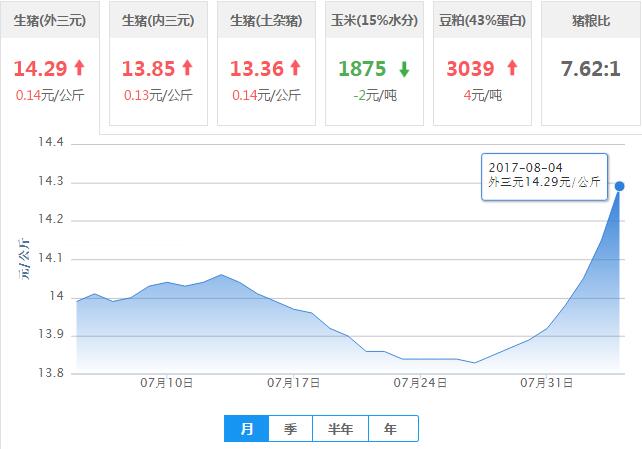Screen dimensions: 642x449
Task: Click the green down arrow beside 1875
Action: (404, 69)
